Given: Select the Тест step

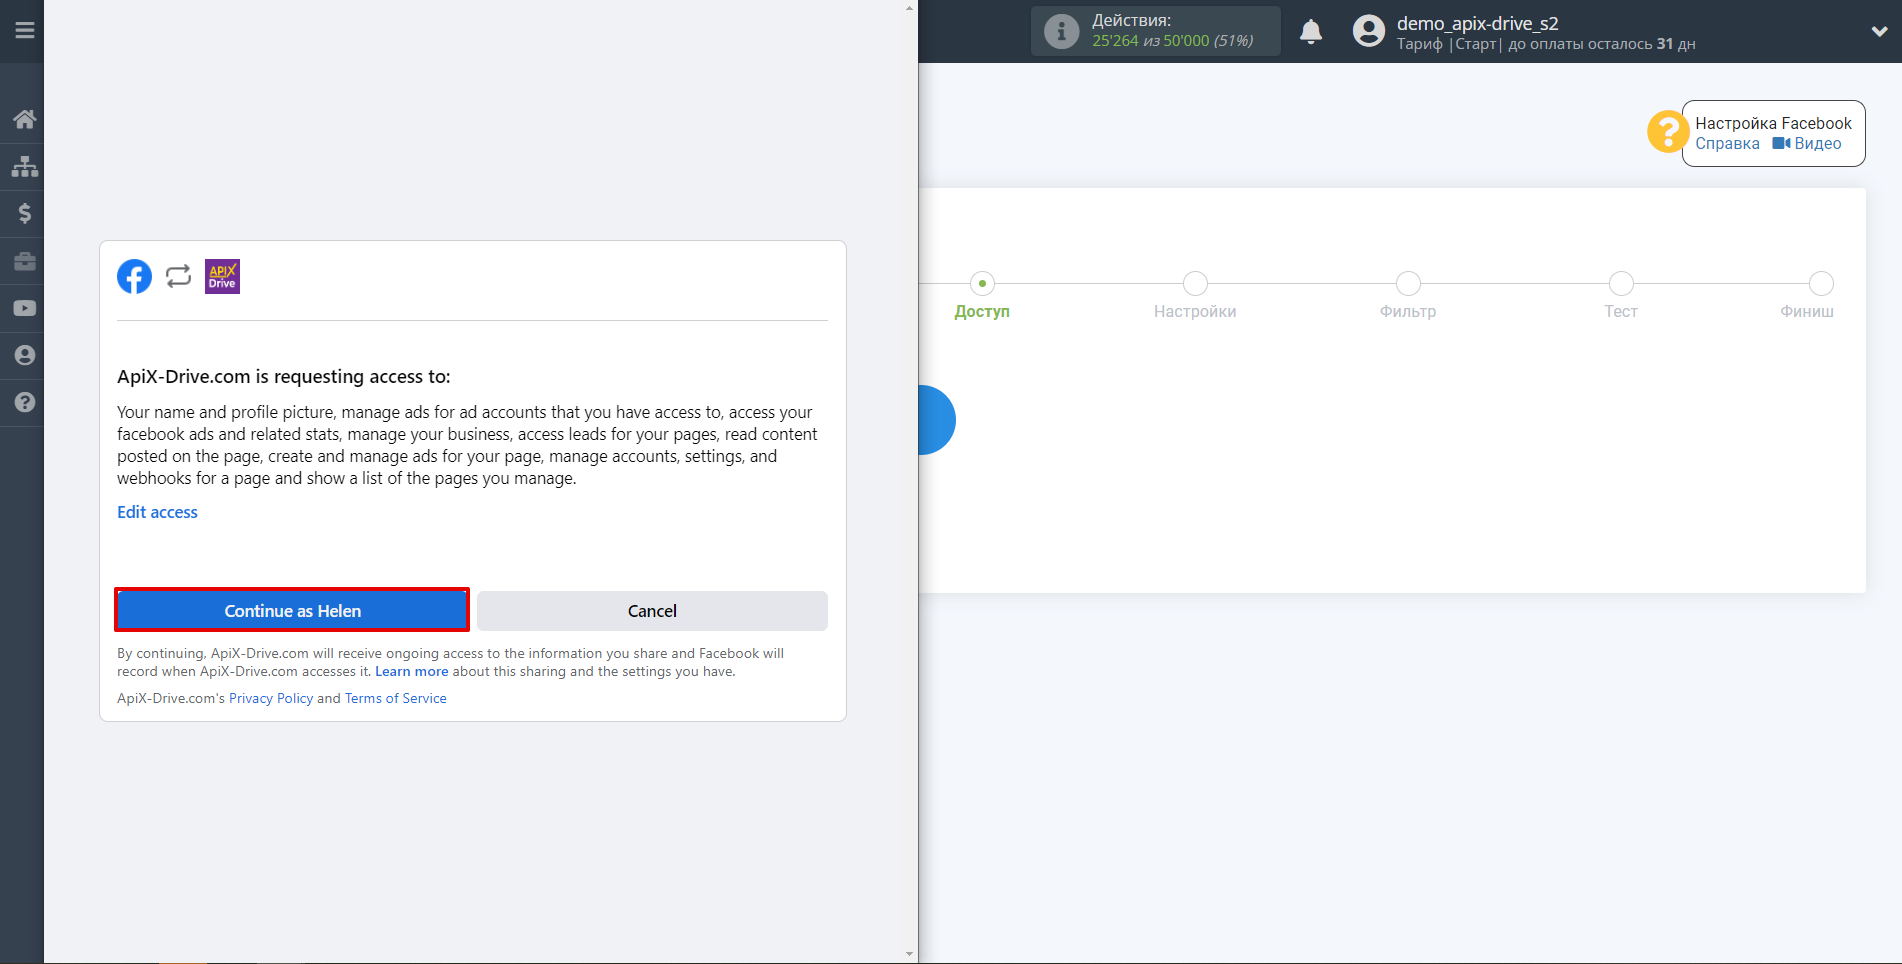Looking at the screenshot, I should [1621, 311].
